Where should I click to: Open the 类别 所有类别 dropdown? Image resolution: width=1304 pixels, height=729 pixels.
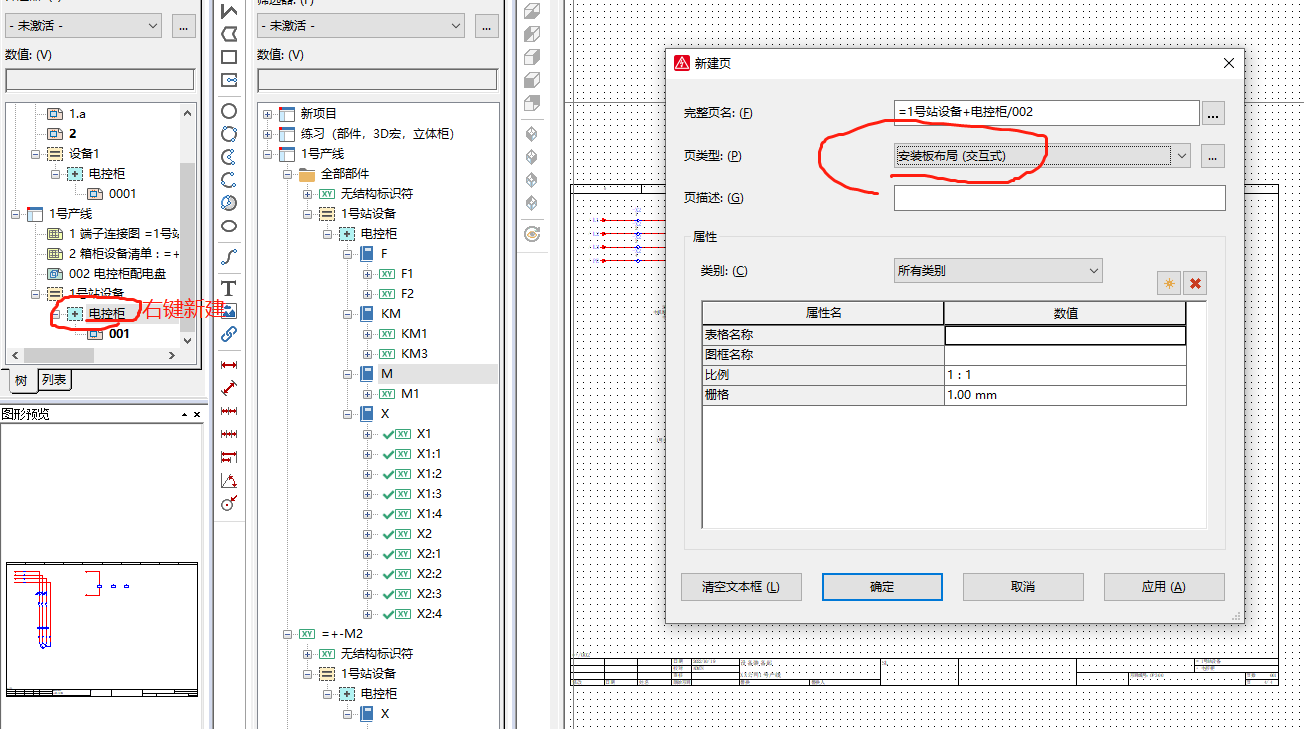pos(1092,271)
